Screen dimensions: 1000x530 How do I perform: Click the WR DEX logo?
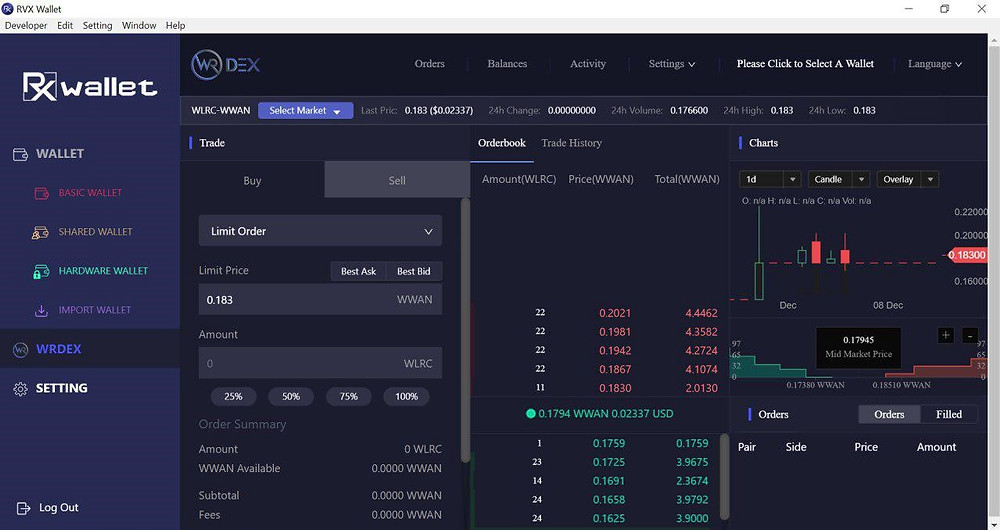coord(225,64)
